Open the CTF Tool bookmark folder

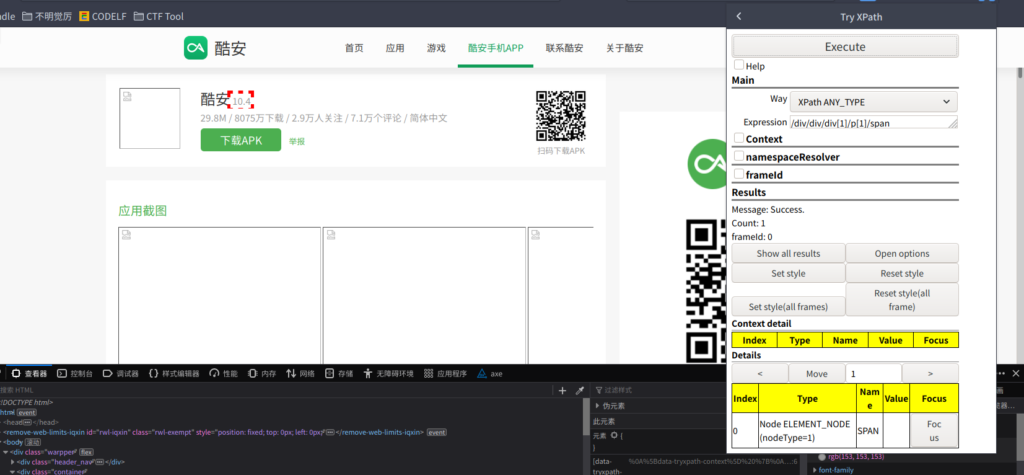click(x=158, y=16)
